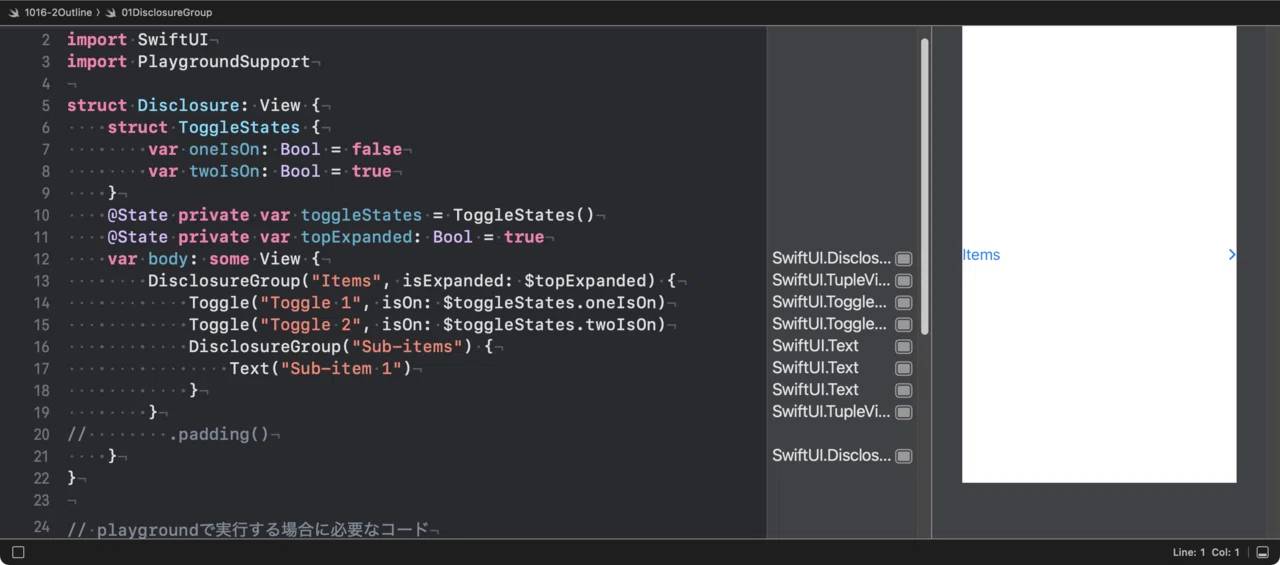Click the results sidebar vertical scrollbar
Screen dimensions: 1280x565
(925, 186)
